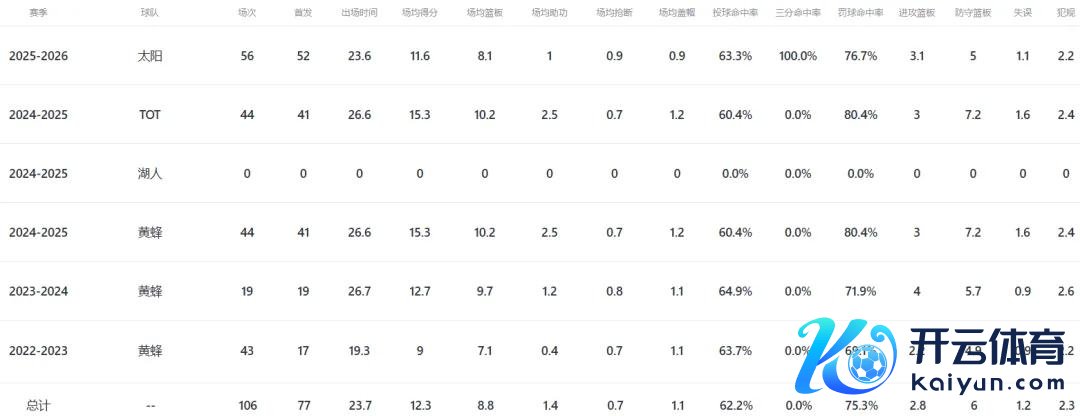Click the 三分命中率 column header
The image size is (1080, 416).
coord(798,14)
